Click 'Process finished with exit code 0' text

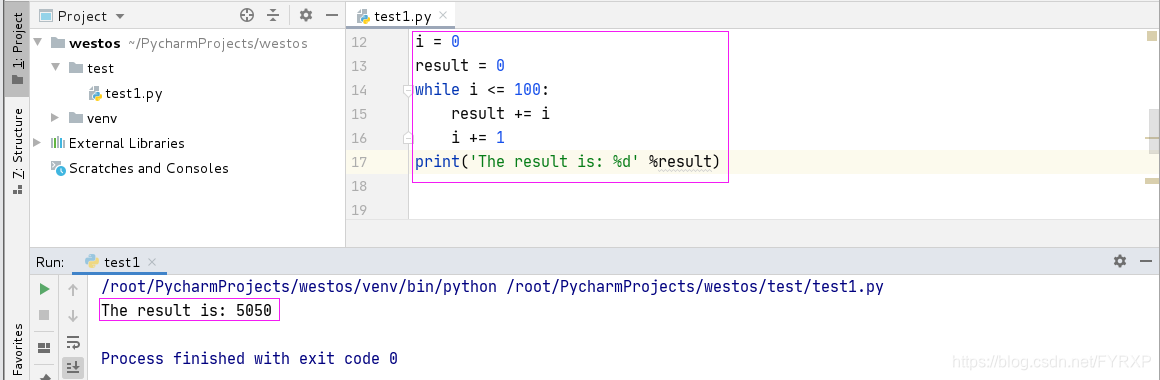249,359
